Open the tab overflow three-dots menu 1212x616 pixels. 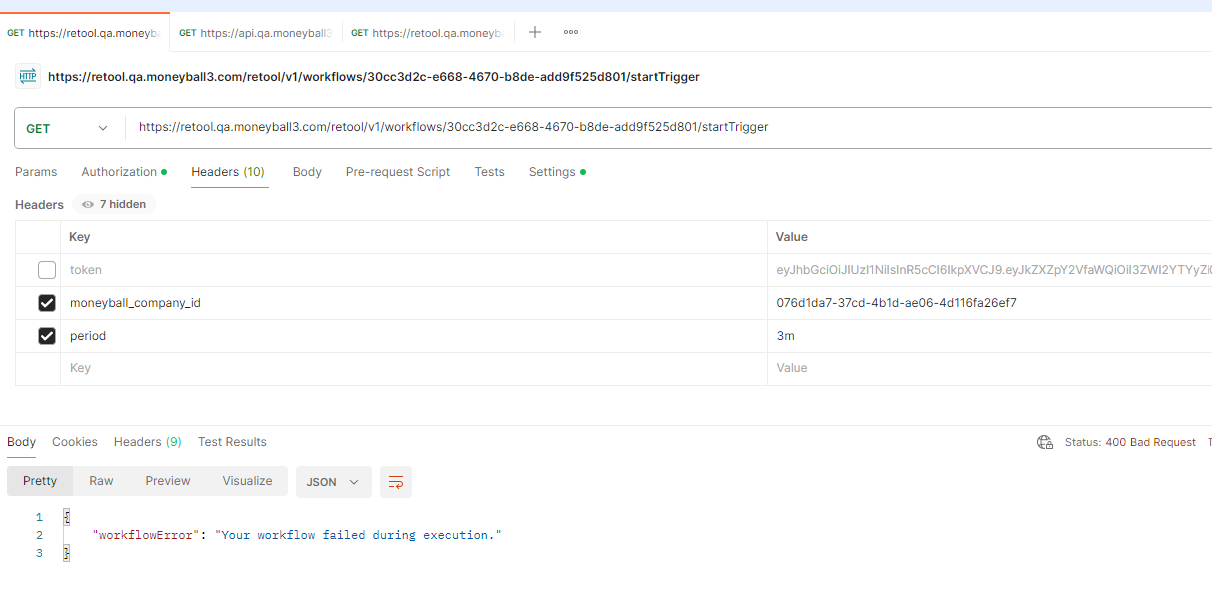(x=571, y=32)
